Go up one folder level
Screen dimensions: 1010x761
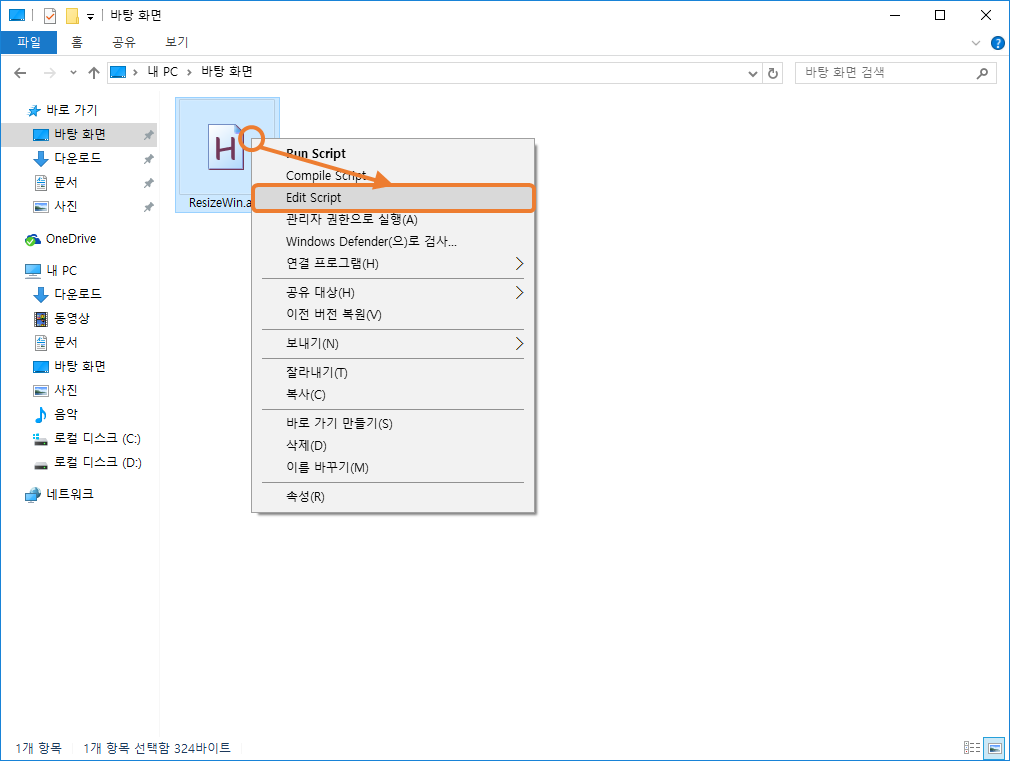(94, 72)
